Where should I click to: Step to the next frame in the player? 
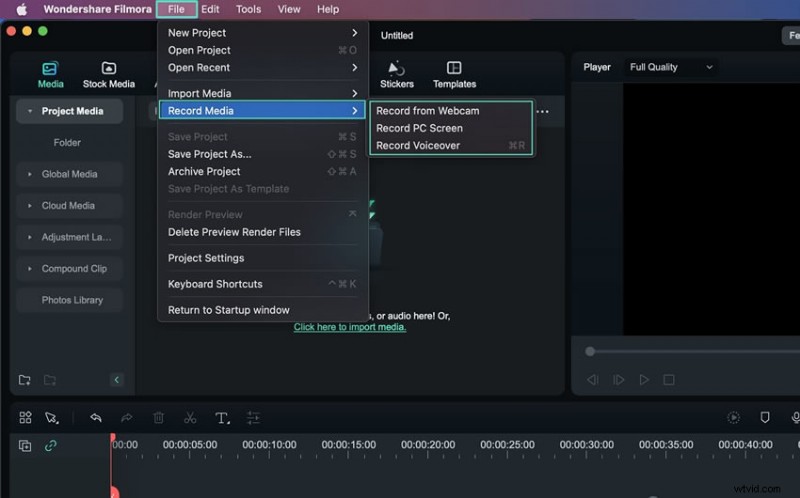(x=618, y=380)
